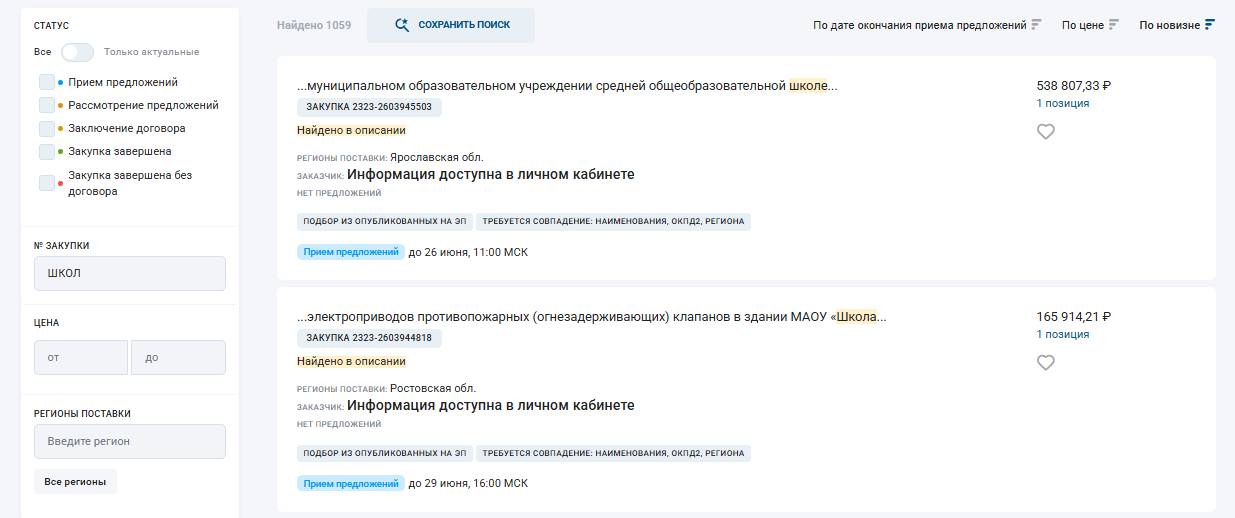Open the 1 позиция link under 538 807,33 ₽
This screenshot has width=1235, height=518.
pyautogui.click(x=1063, y=103)
